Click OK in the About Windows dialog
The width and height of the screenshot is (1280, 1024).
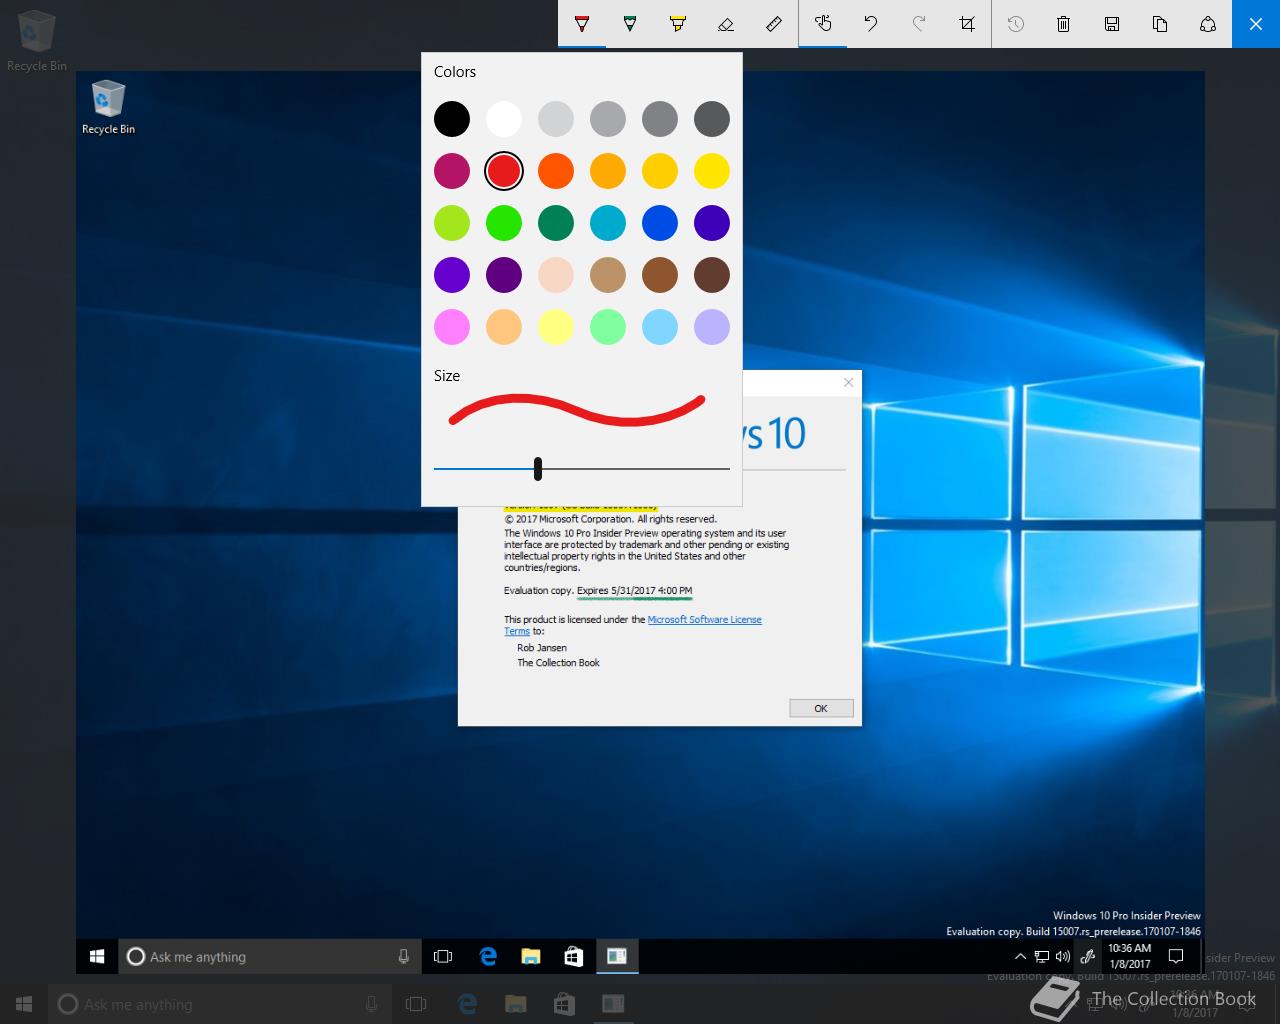(821, 708)
